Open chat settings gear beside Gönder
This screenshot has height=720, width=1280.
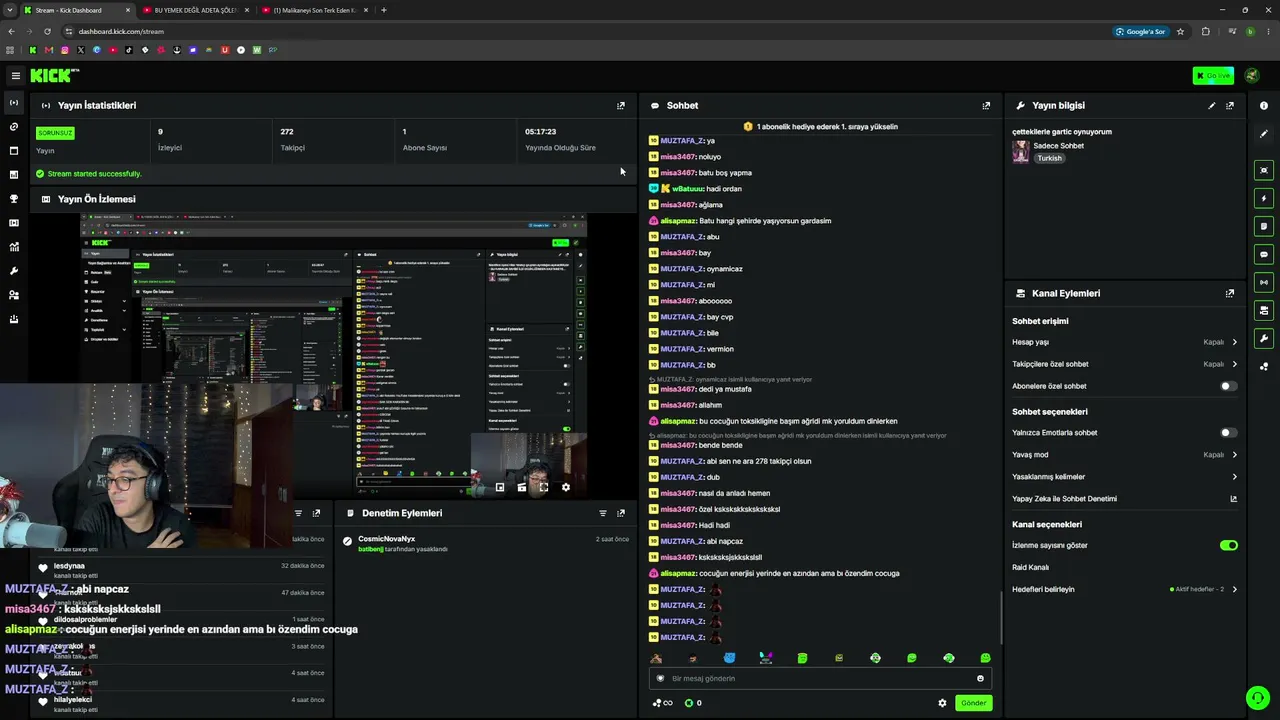942,703
